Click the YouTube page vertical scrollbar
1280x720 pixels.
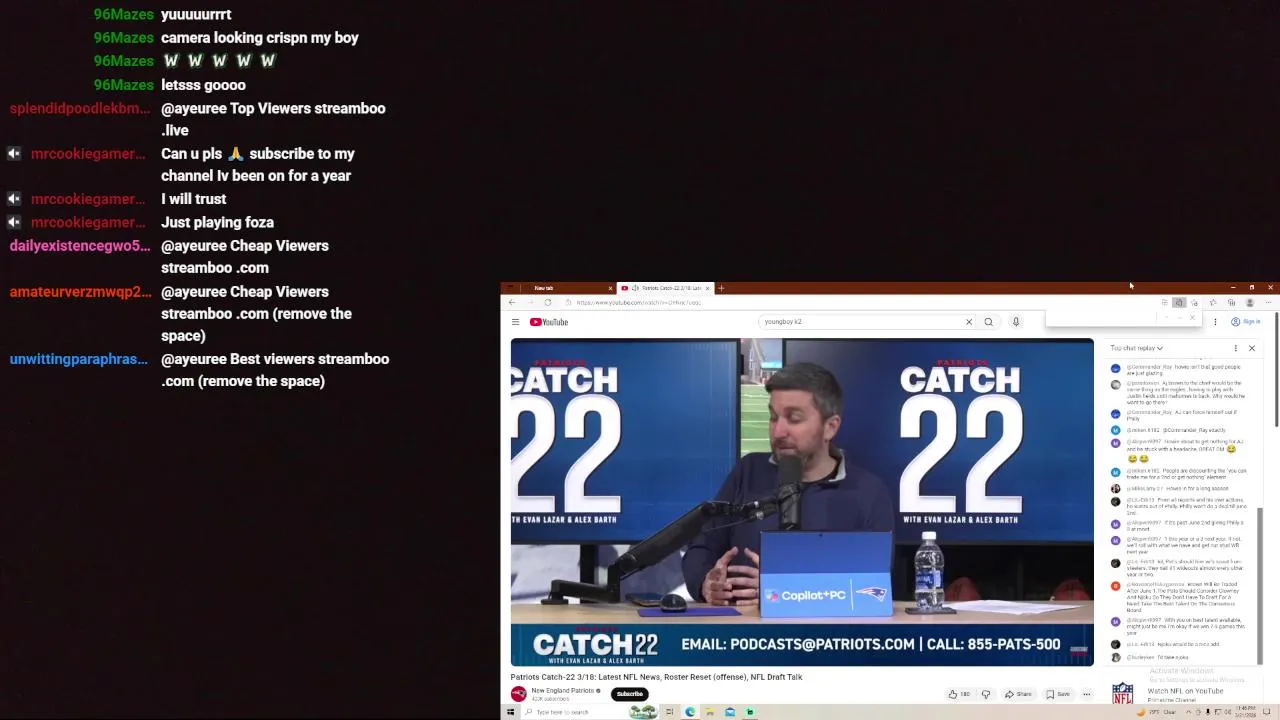click(x=1275, y=370)
